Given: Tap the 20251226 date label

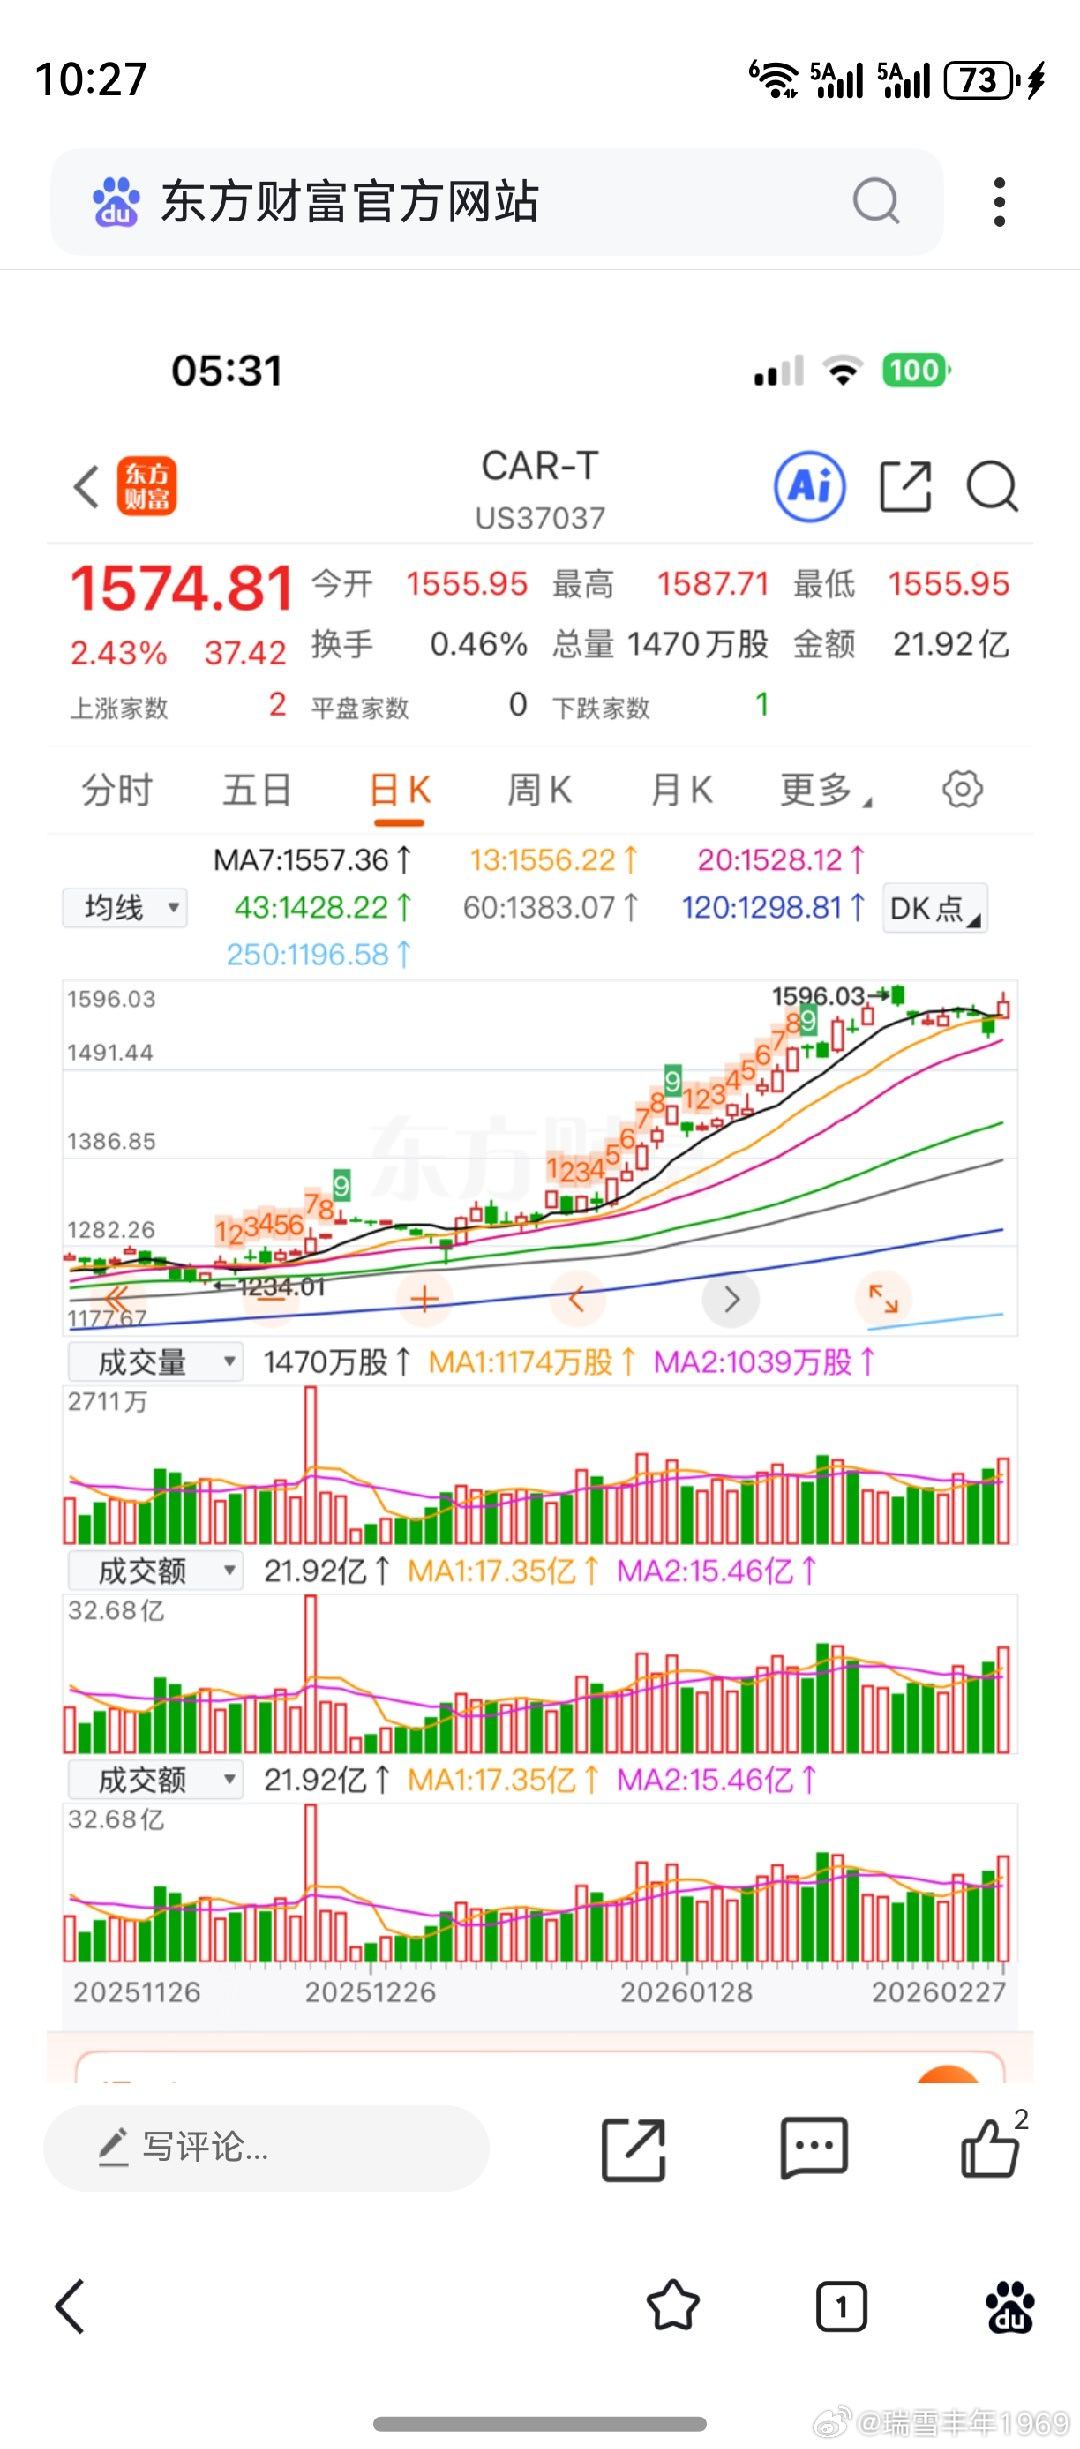Looking at the screenshot, I should [370, 1992].
